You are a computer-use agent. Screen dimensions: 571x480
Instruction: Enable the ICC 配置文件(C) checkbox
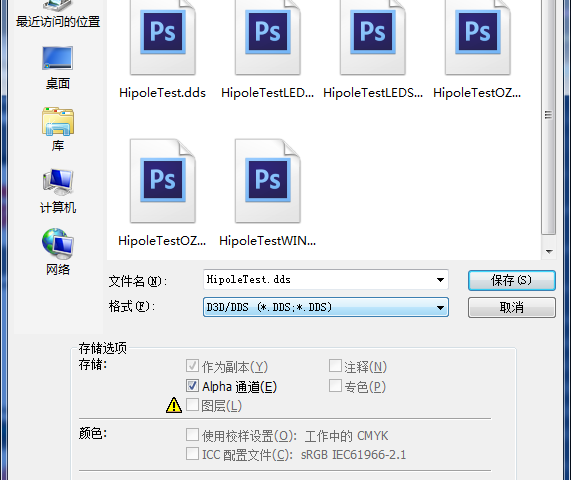[192, 454]
